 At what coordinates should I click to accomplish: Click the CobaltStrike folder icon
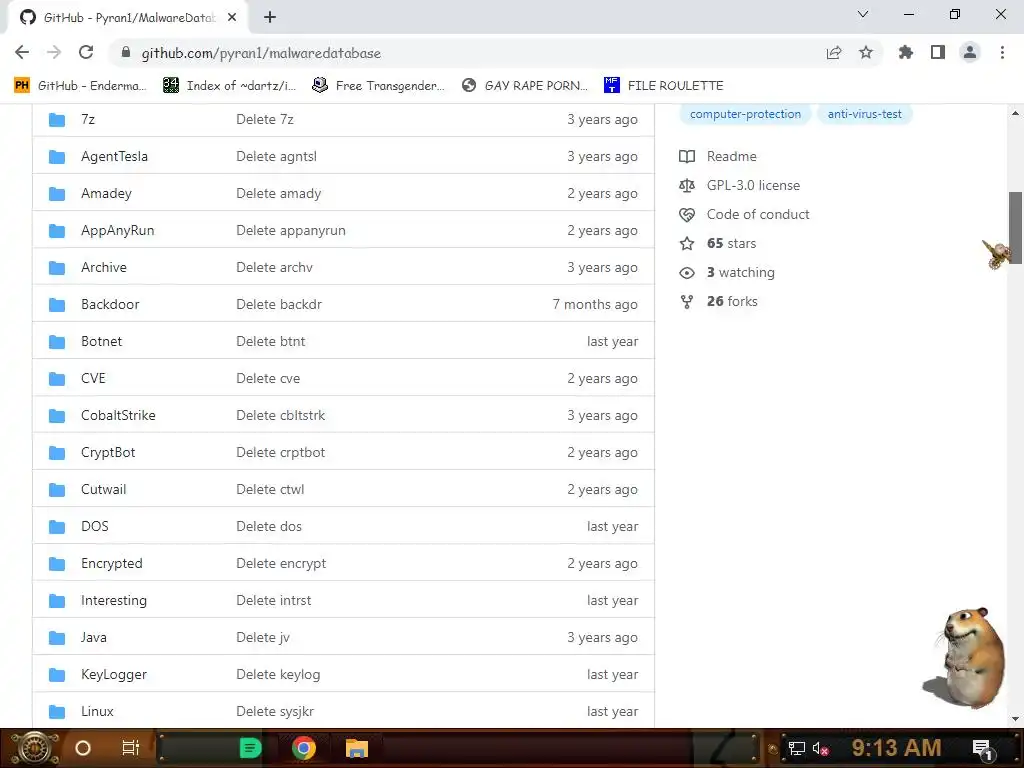[x=57, y=416]
